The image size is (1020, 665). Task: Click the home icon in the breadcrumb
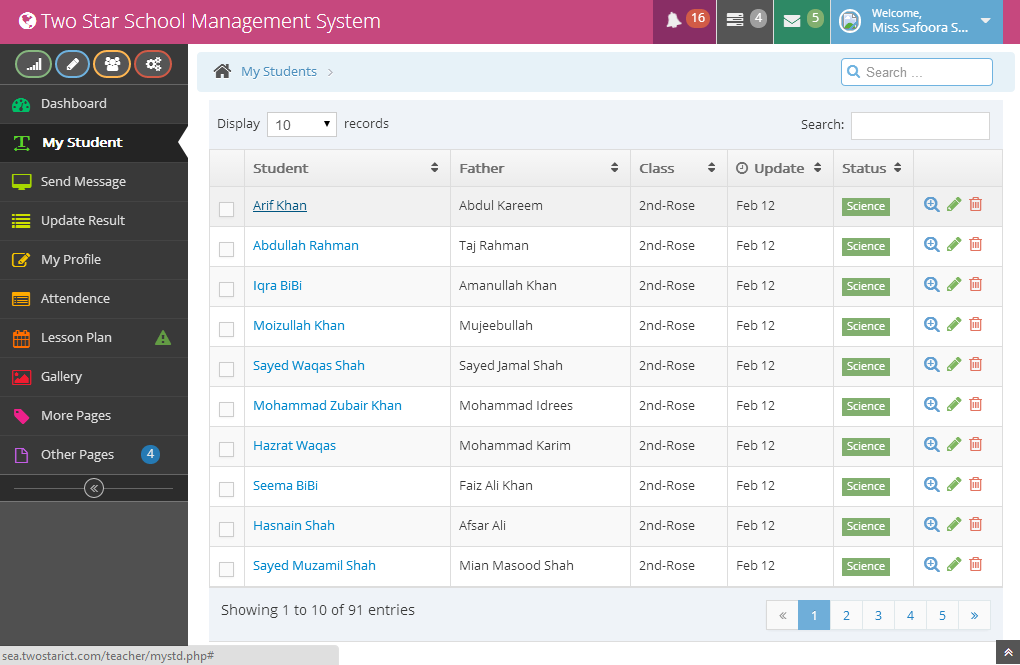click(222, 71)
